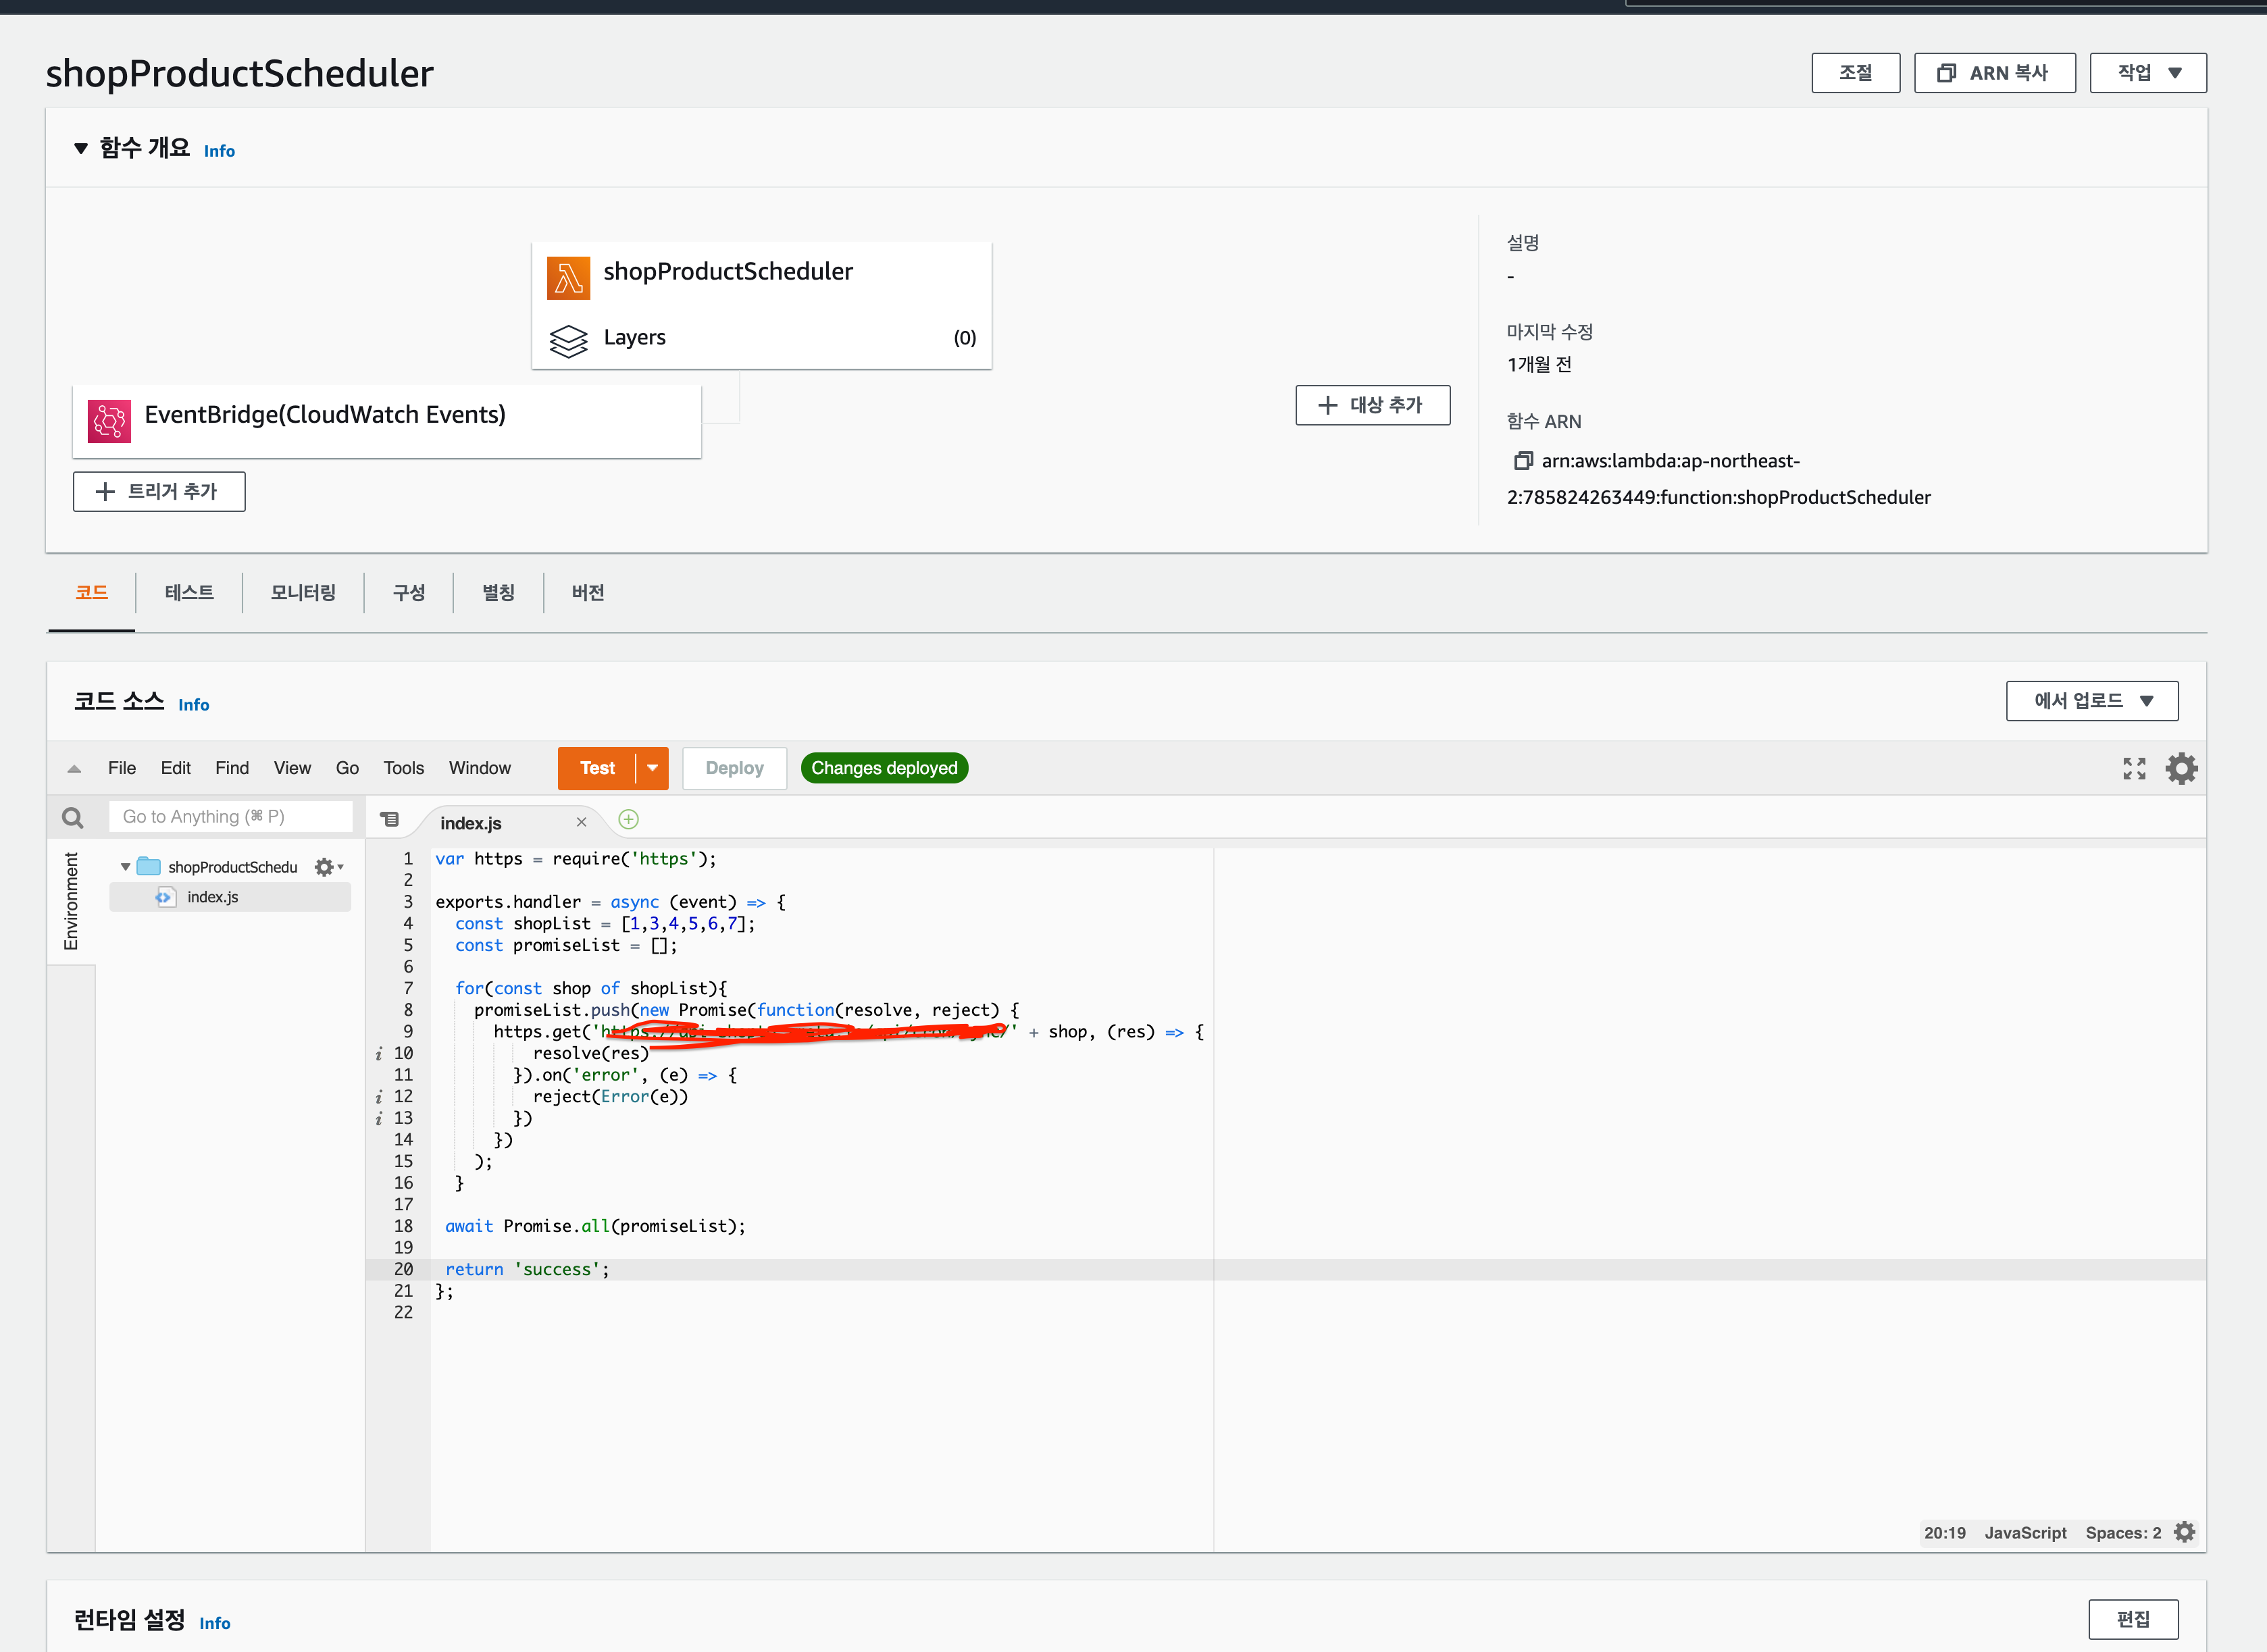2267x1652 pixels.
Task: Click the 조절 button
Action: (x=1855, y=73)
